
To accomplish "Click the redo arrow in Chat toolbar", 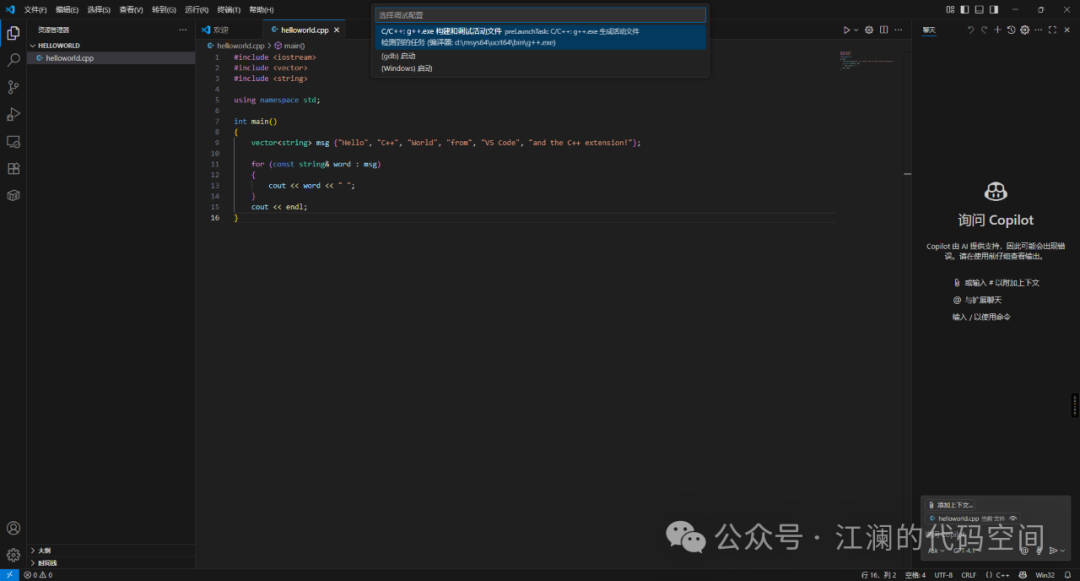I will pyautogui.click(x=984, y=30).
